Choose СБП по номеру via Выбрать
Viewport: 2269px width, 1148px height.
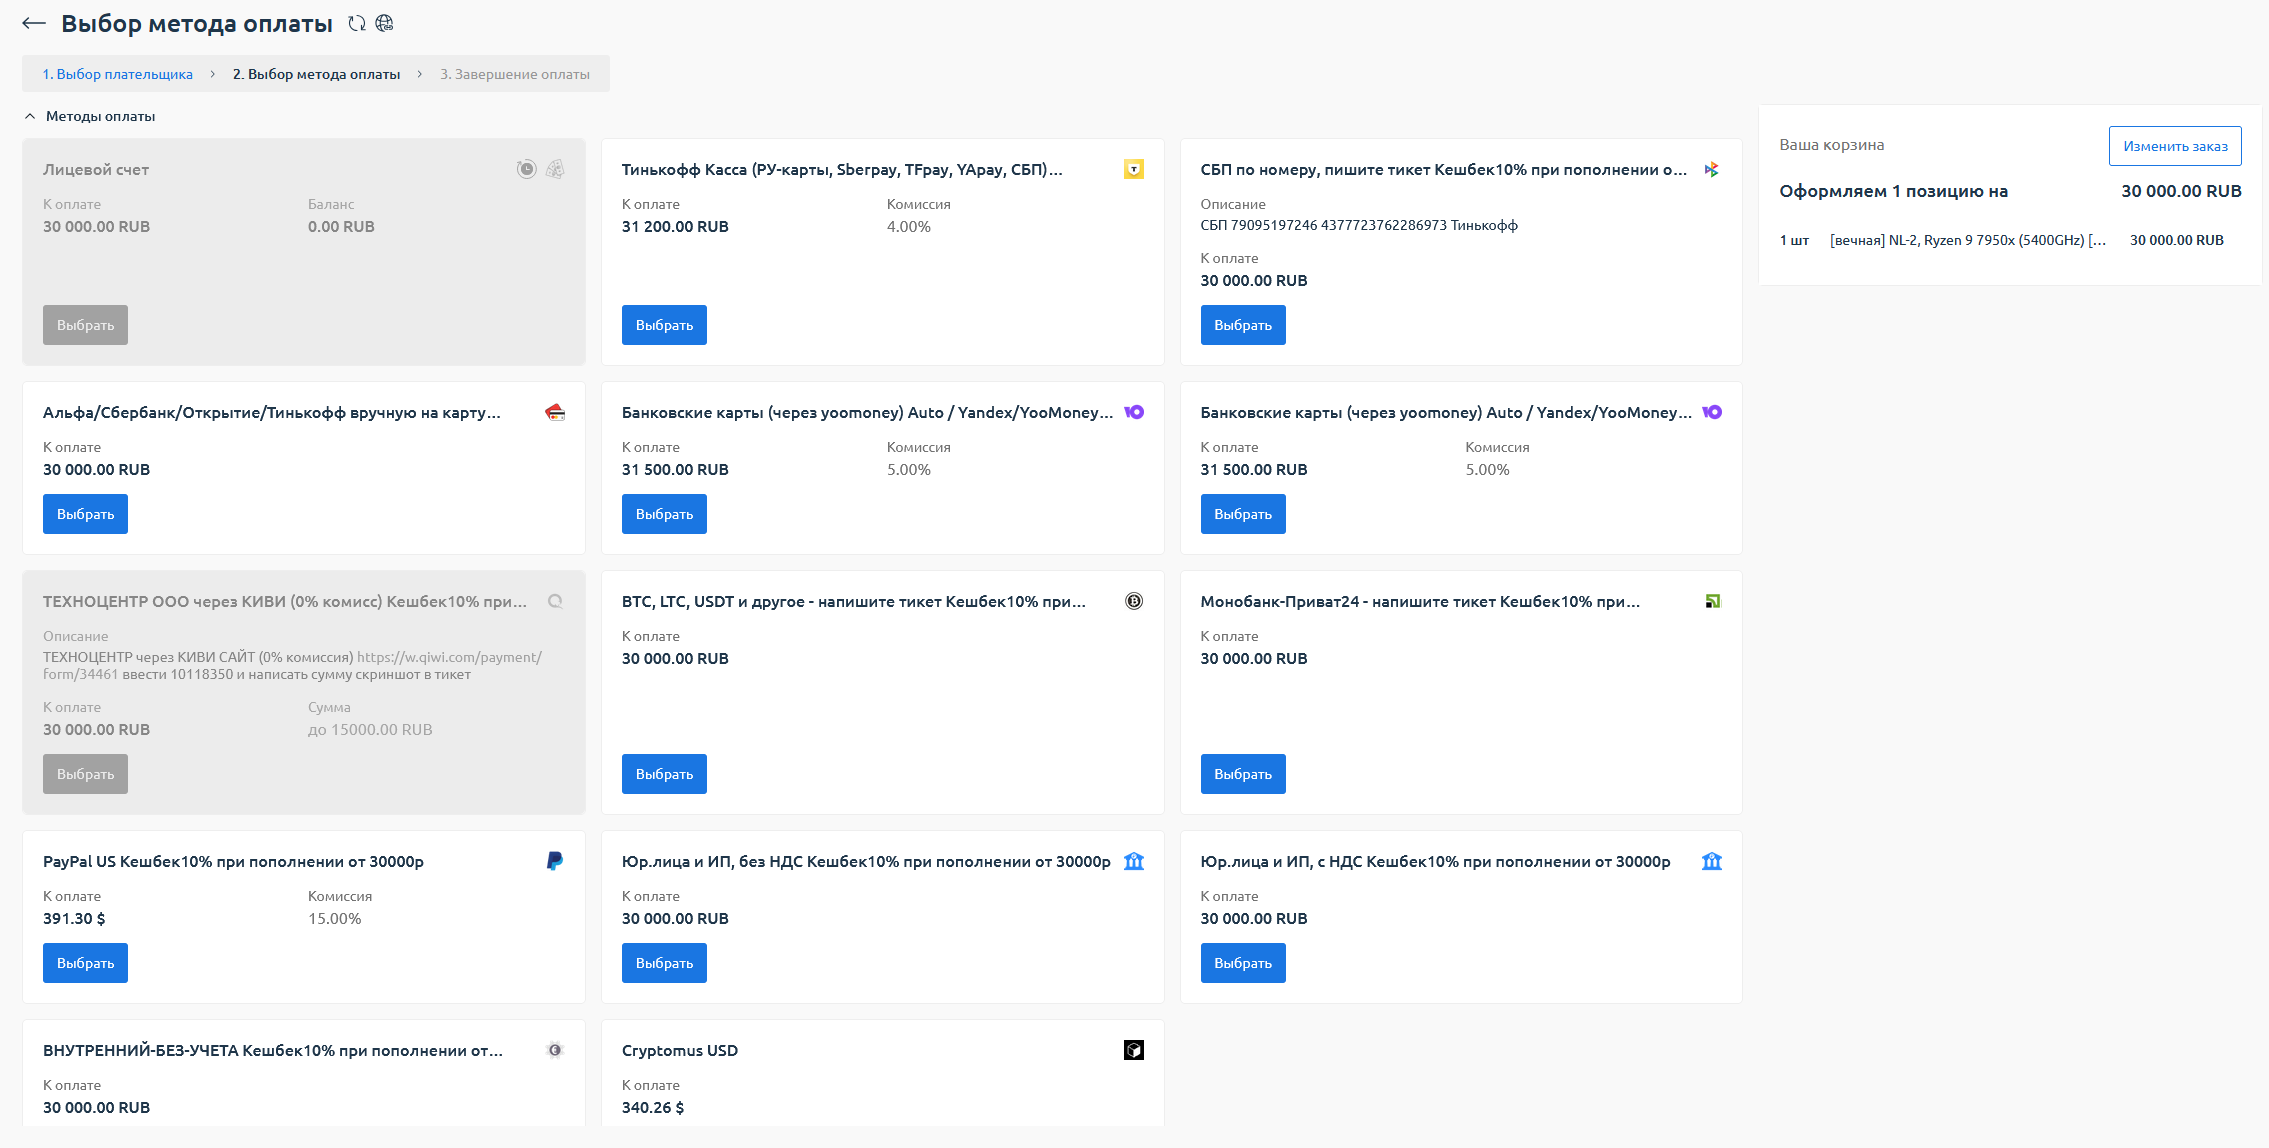click(1243, 325)
